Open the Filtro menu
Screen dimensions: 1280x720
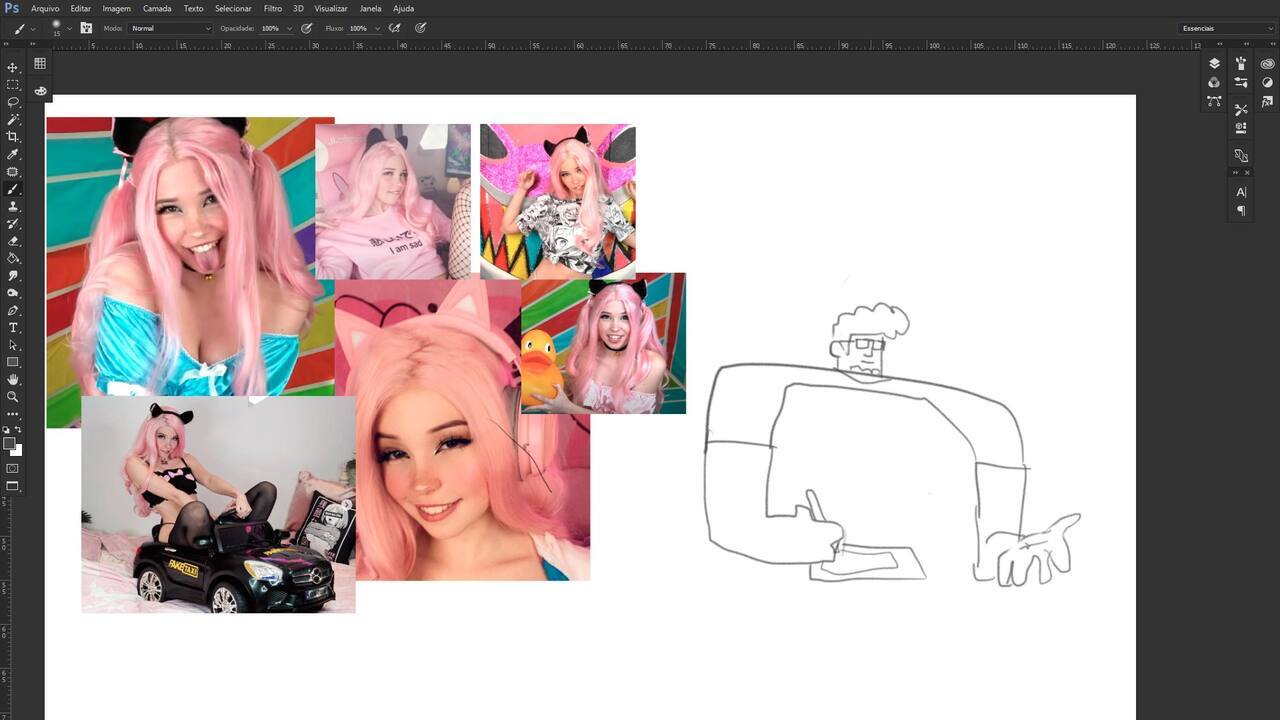click(x=272, y=8)
